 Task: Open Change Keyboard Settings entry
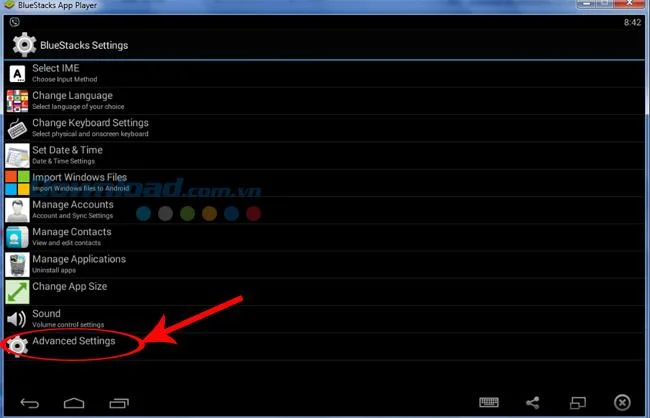point(325,128)
